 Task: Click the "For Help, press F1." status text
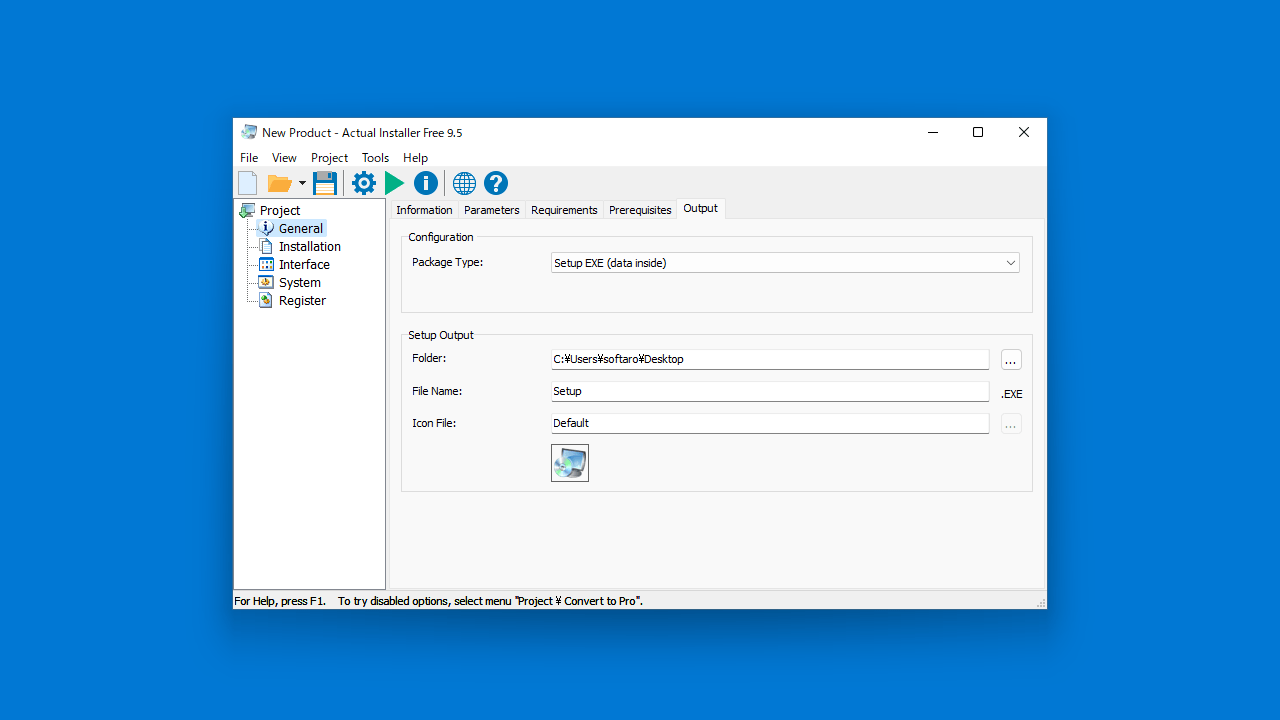280,601
